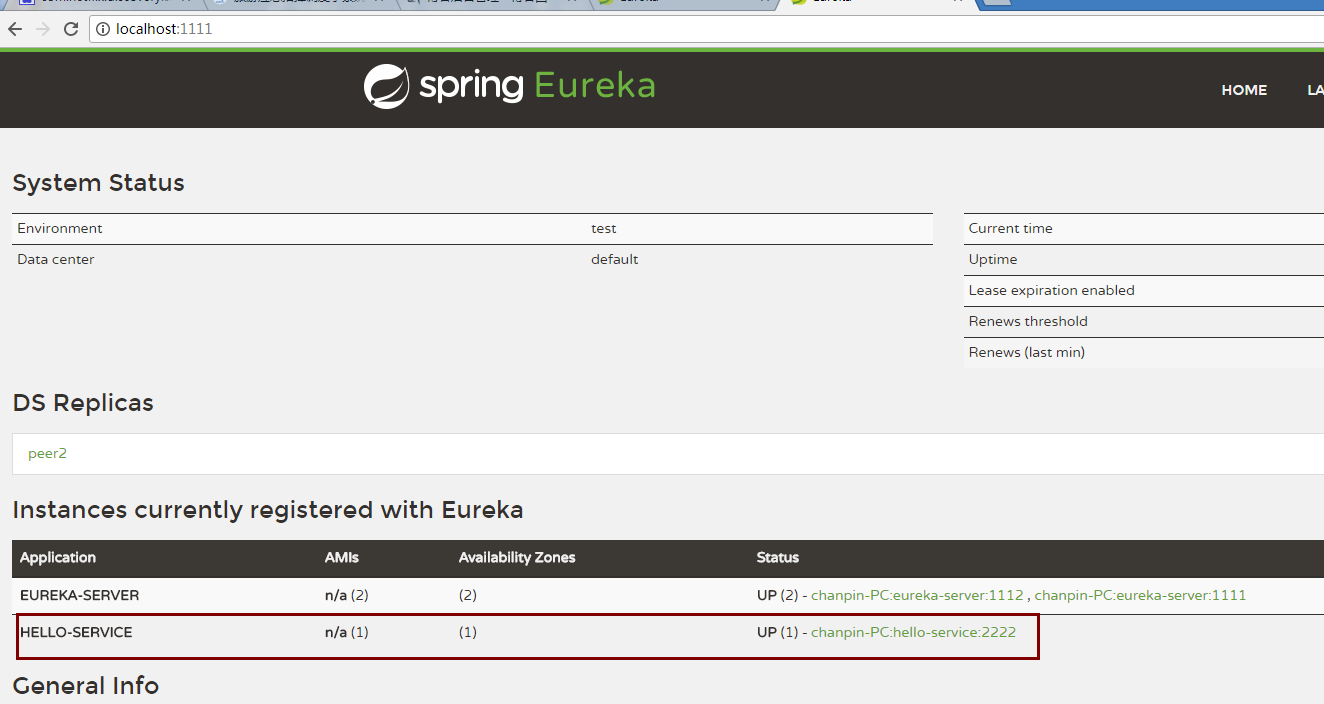Screen dimensions: 1324x704
Task: Select the Uptime label
Action: point(993,259)
